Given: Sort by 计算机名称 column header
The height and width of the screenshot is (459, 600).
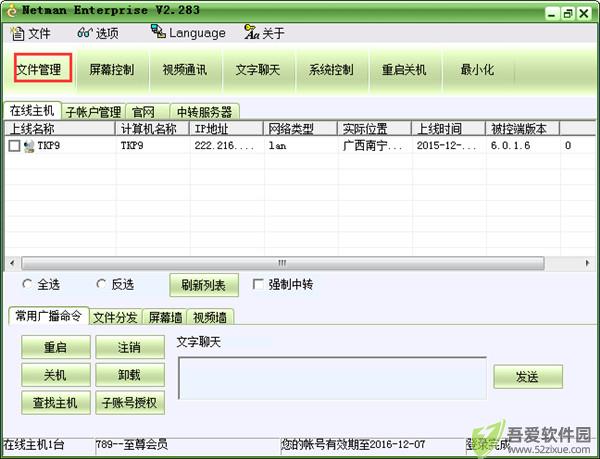Looking at the screenshot, I should click(153, 129).
